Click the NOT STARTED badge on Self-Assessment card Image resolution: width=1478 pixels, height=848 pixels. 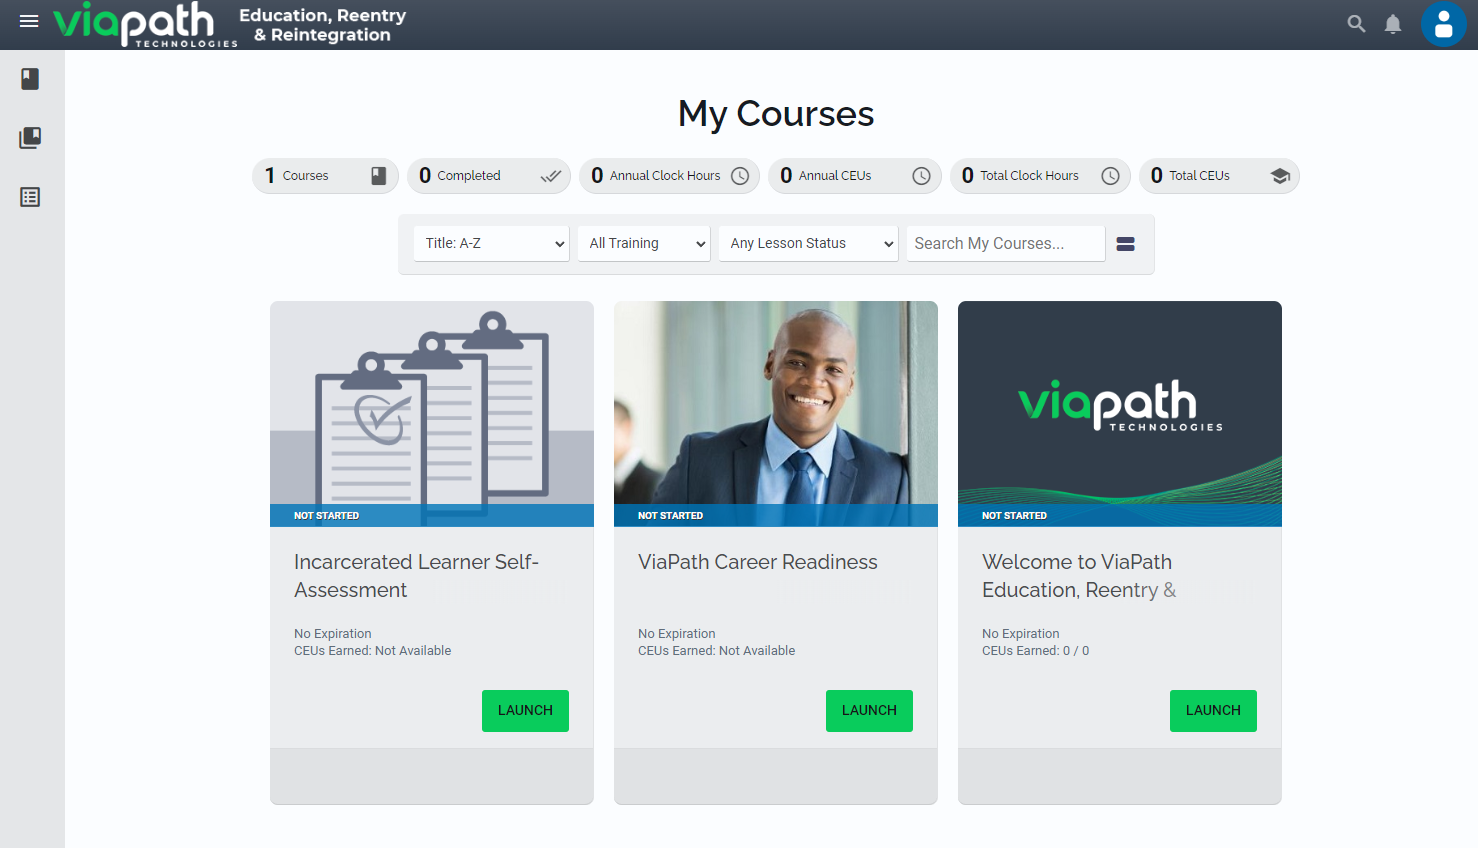tap(326, 516)
